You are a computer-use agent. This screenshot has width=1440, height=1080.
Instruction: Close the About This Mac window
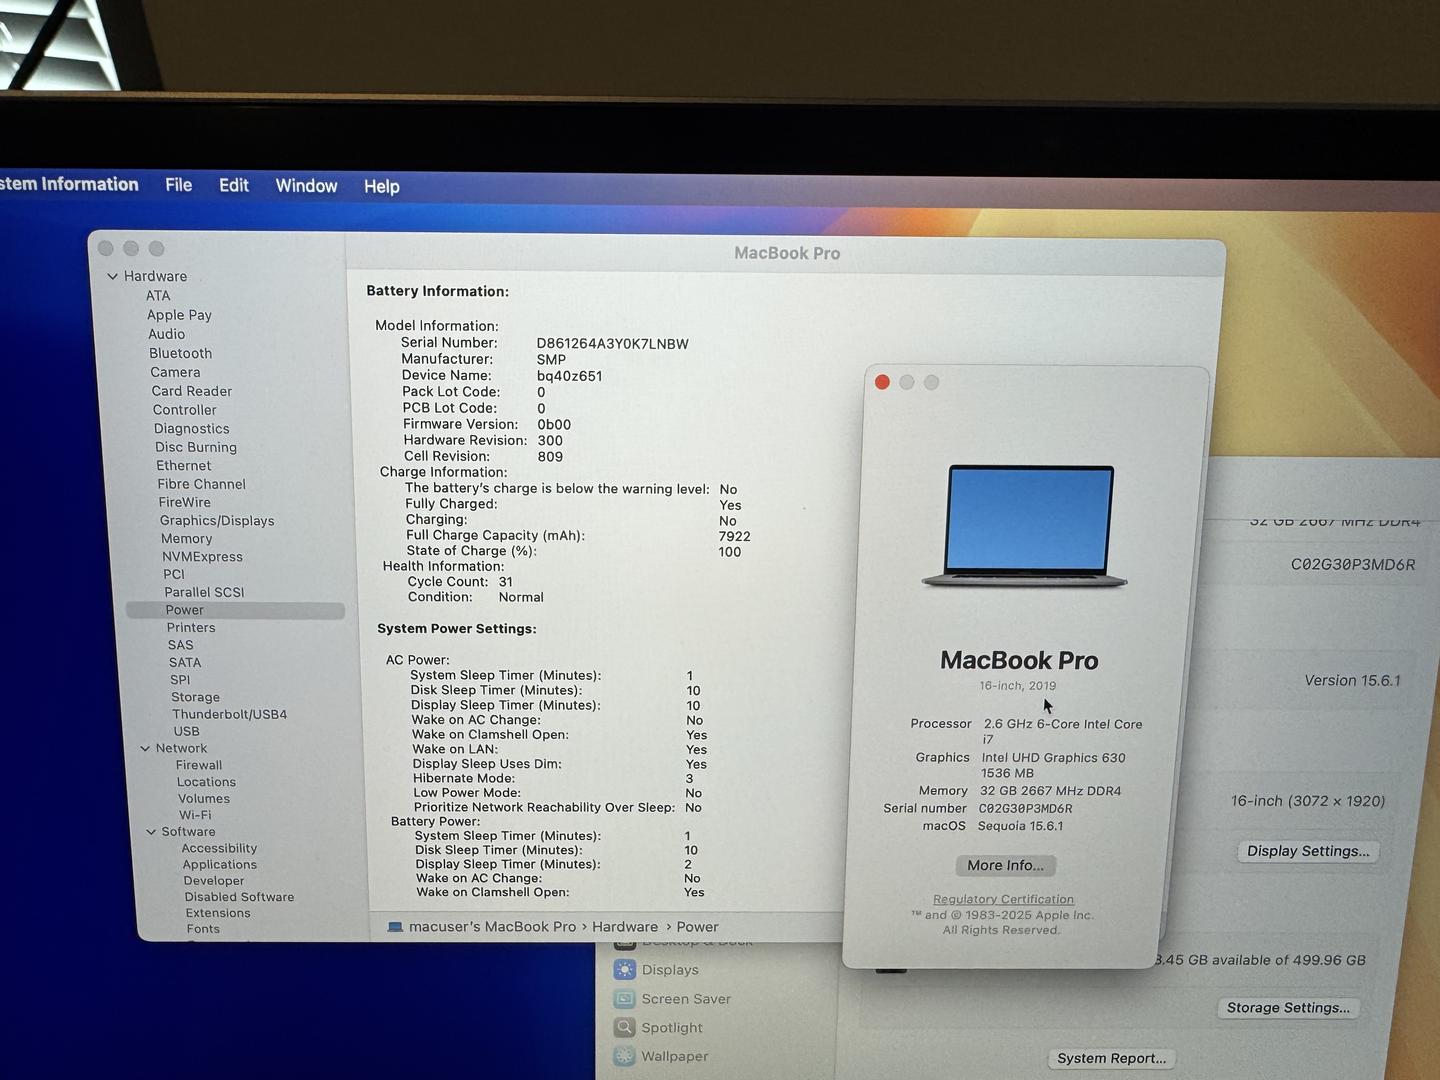tap(882, 382)
